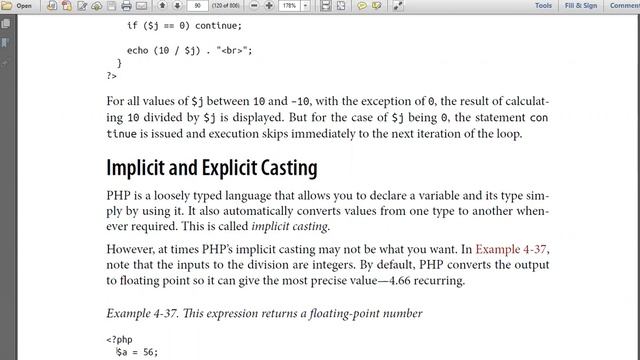This screenshot has width=640, height=360.
Task: Click the Implicit and Explicit Casting heading
Action: [212, 168]
